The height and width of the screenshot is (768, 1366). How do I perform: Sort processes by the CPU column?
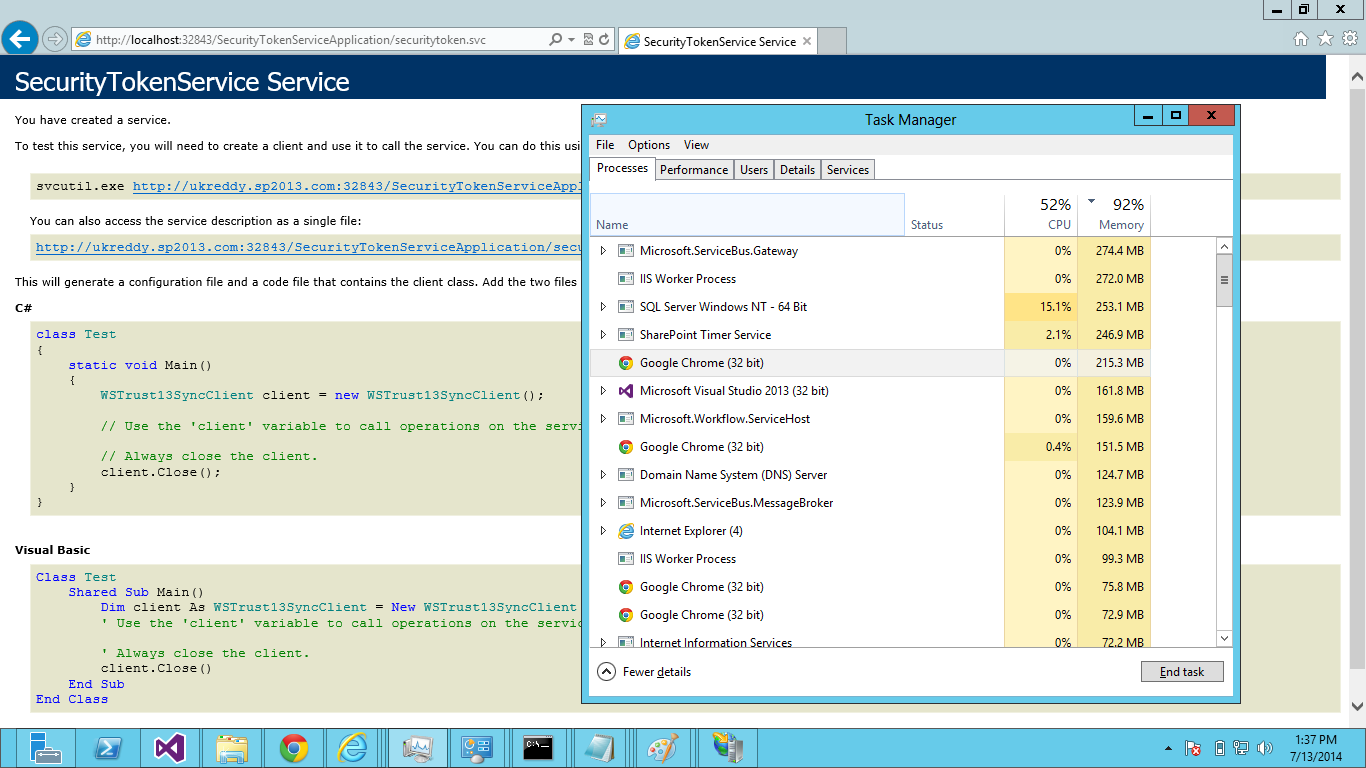point(1041,214)
